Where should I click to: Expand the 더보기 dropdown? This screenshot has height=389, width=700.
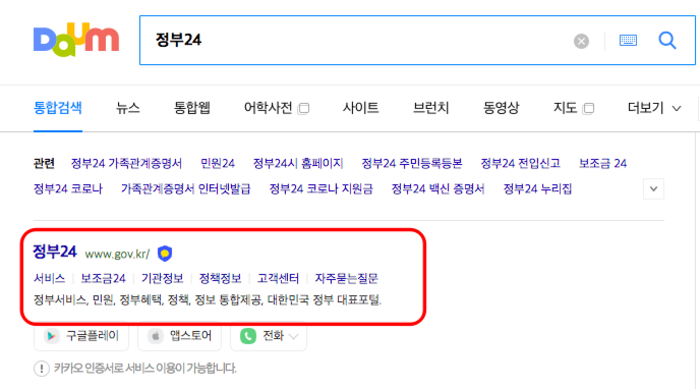pos(654,108)
